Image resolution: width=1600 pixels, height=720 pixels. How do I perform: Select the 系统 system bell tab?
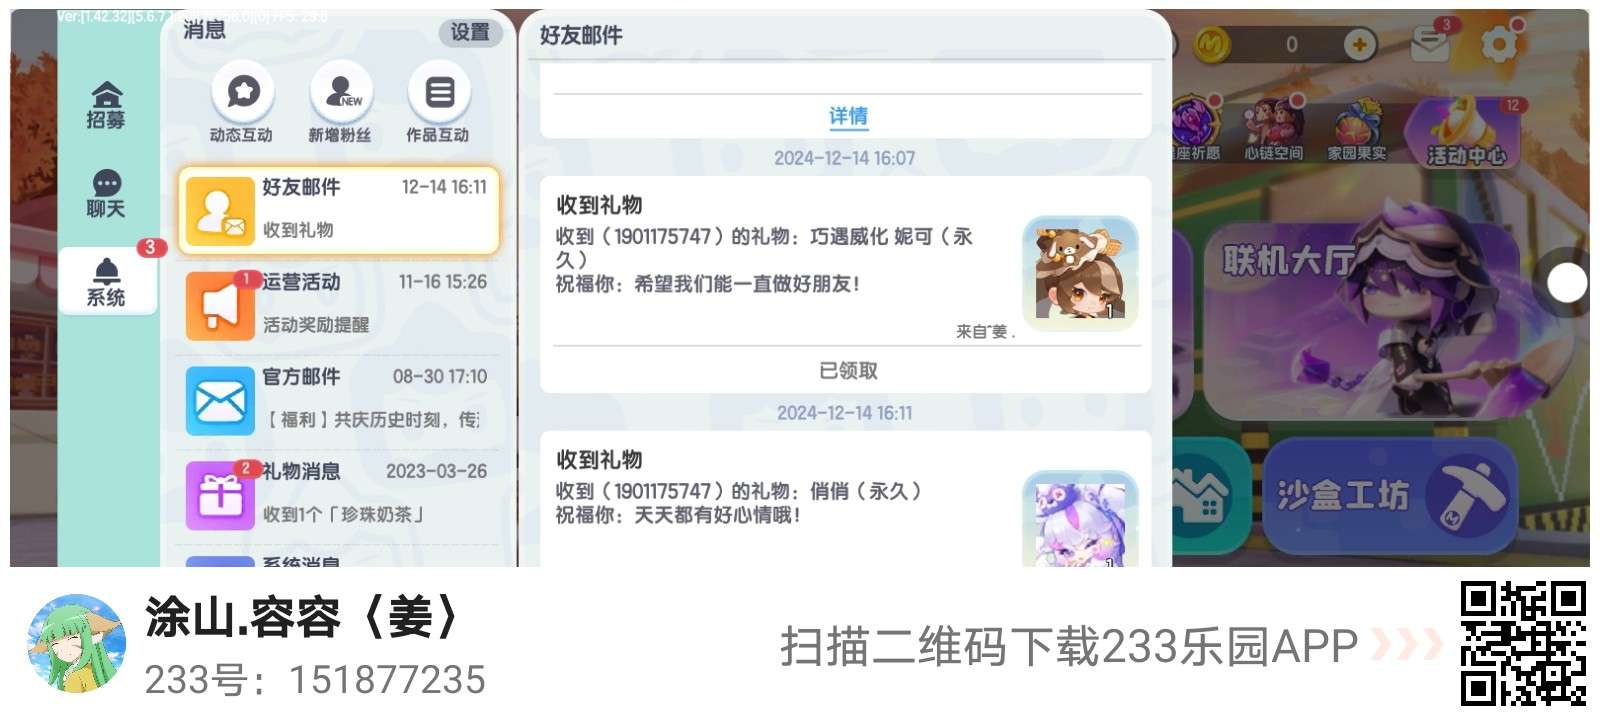click(106, 282)
